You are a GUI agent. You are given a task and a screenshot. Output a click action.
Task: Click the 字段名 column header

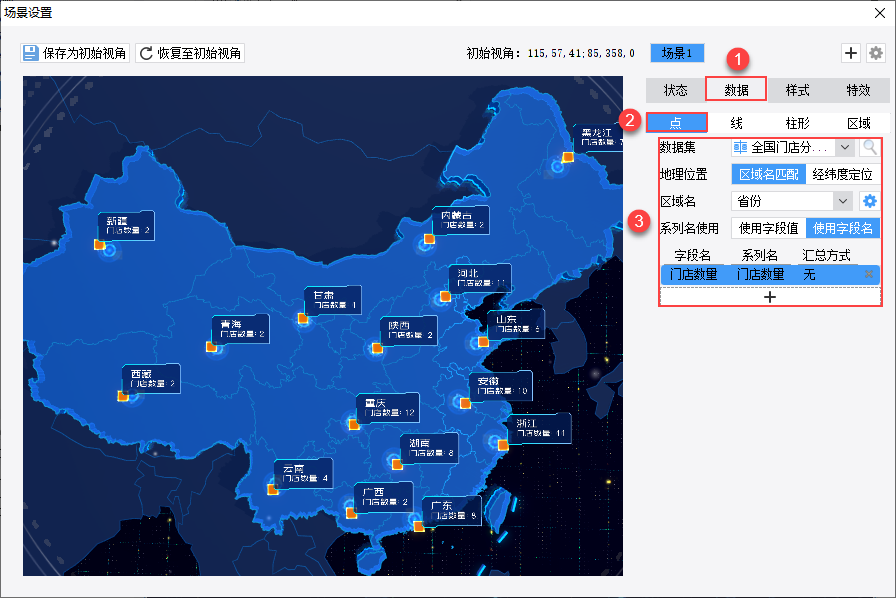693,255
